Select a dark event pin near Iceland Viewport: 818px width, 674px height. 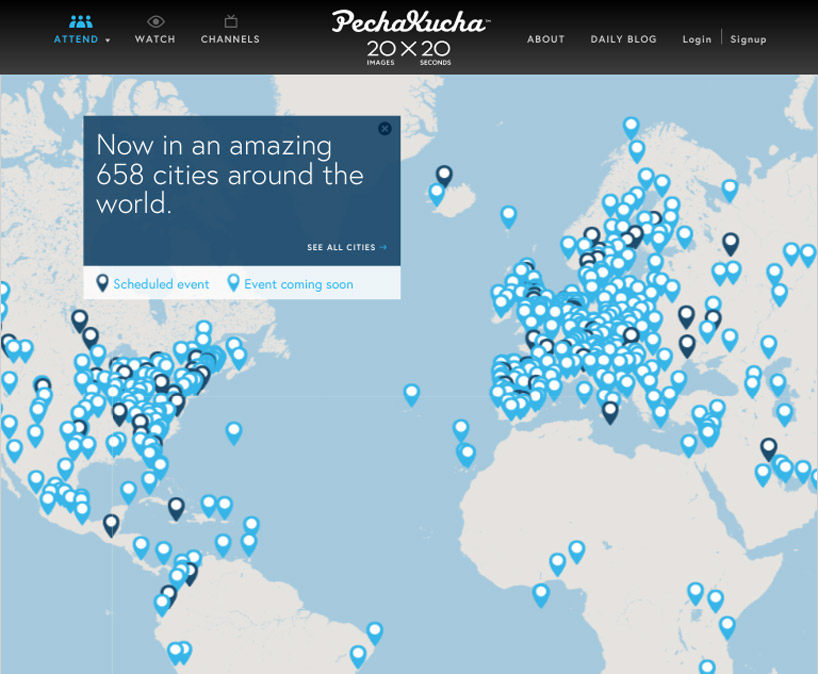(x=444, y=172)
